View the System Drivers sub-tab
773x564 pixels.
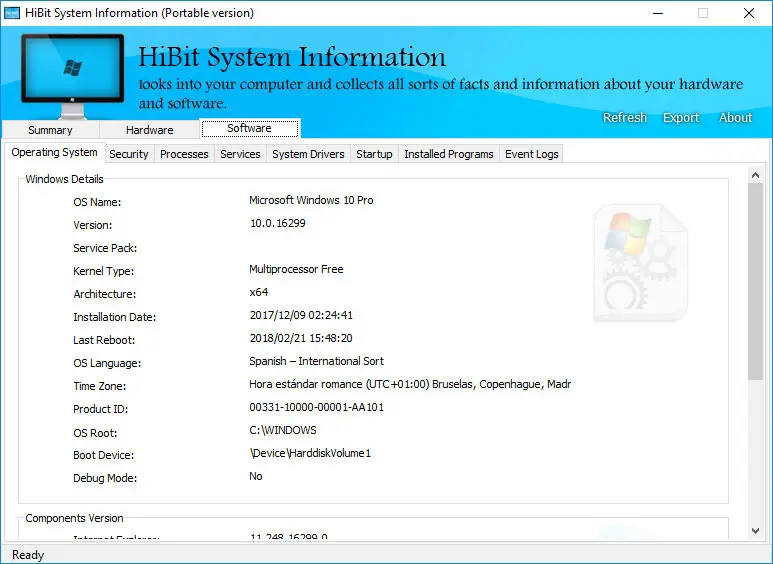[x=308, y=154]
